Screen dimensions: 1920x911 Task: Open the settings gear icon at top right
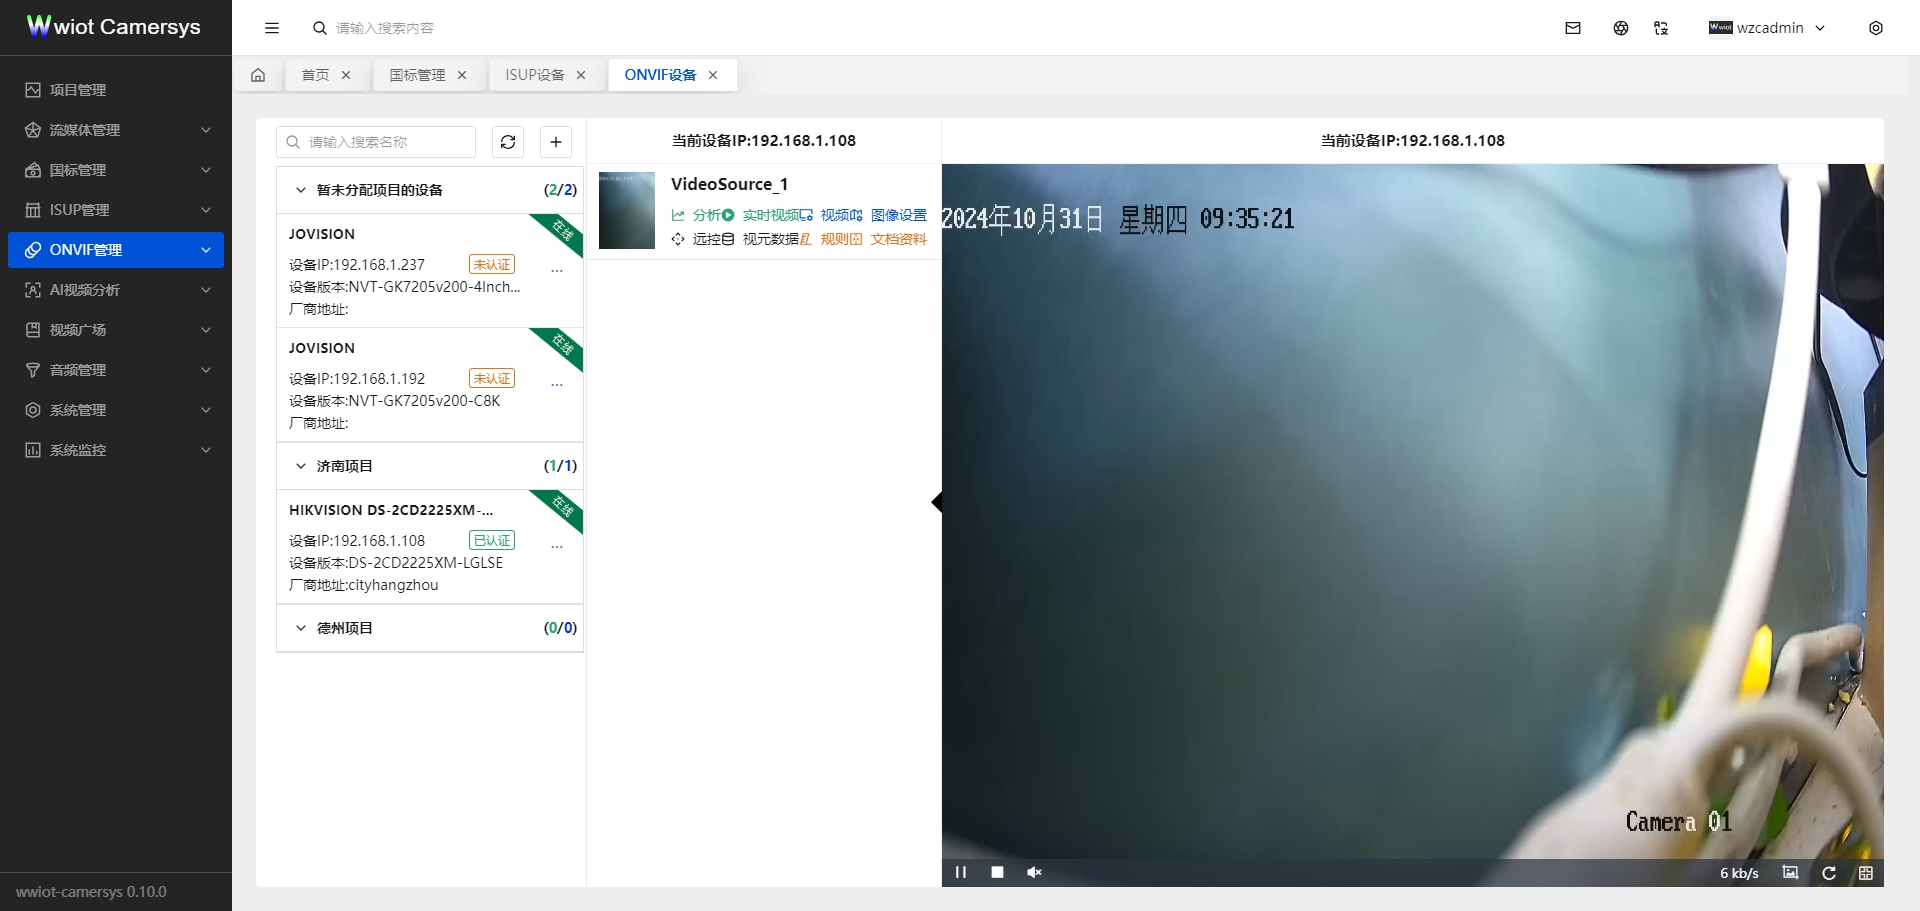click(x=1876, y=28)
